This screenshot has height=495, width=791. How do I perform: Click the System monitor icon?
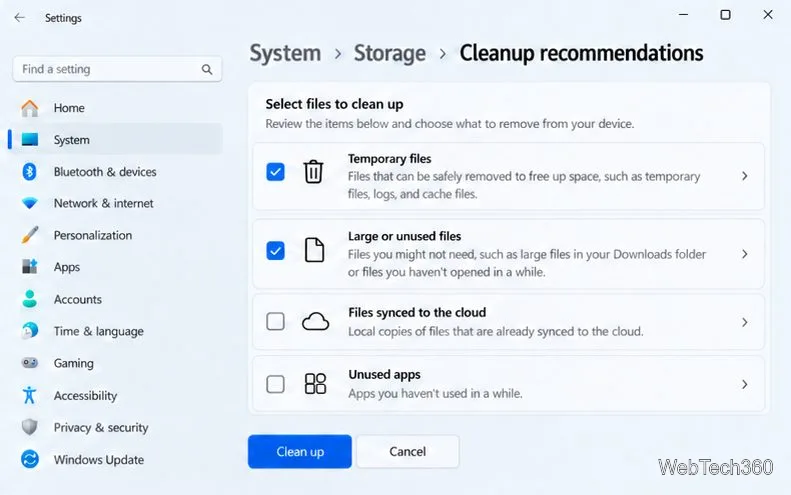[30, 139]
